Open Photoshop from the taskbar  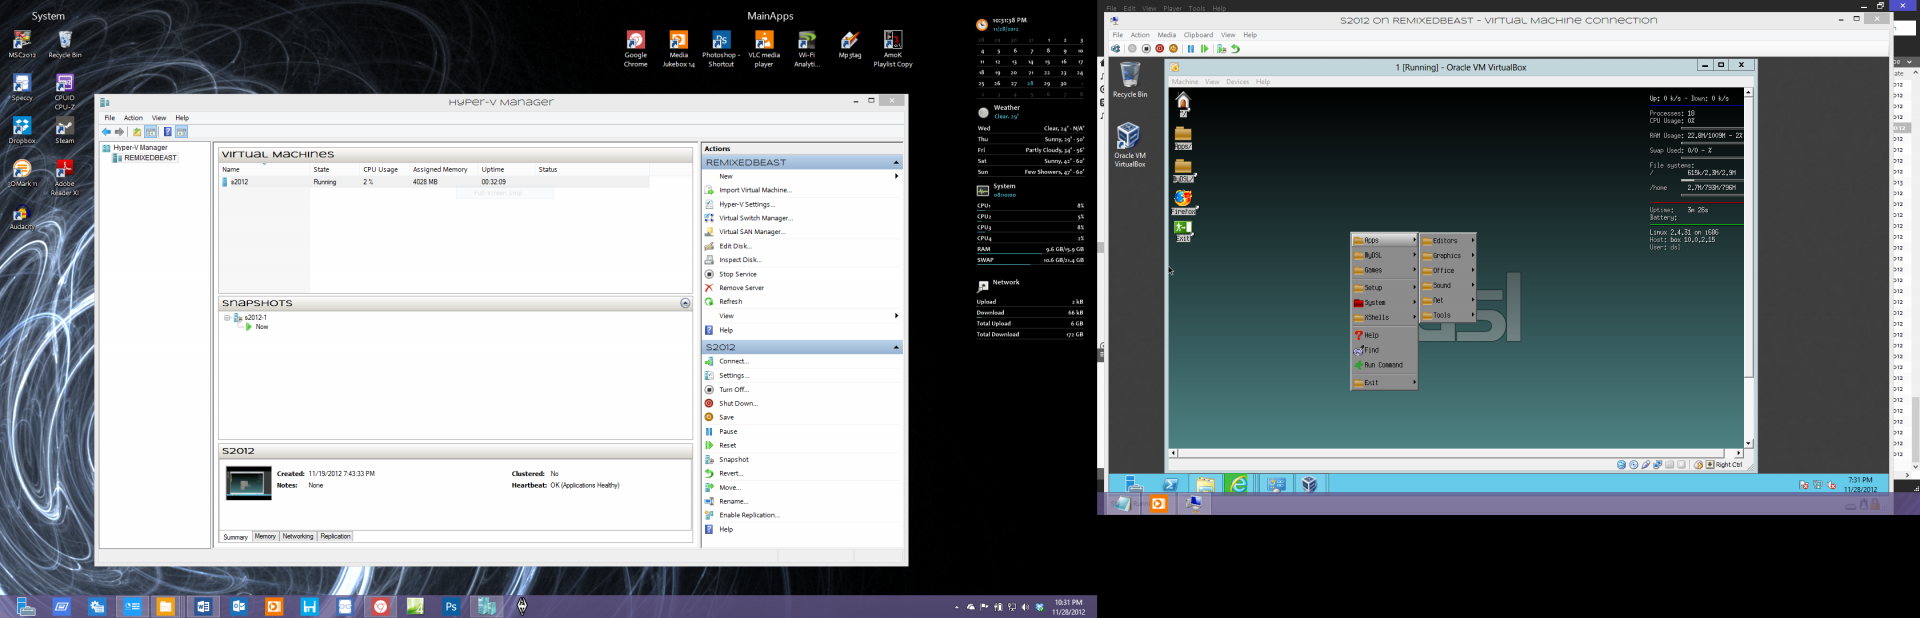pyautogui.click(x=451, y=606)
